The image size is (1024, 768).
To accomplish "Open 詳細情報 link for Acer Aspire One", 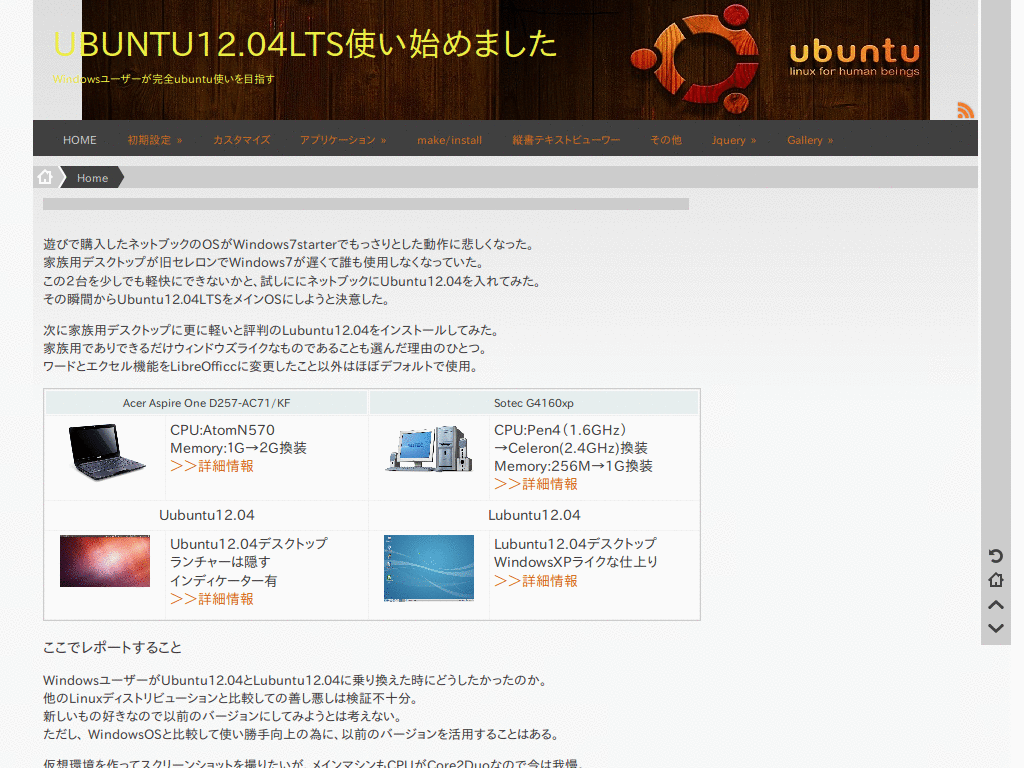I will [x=212, y=466].
